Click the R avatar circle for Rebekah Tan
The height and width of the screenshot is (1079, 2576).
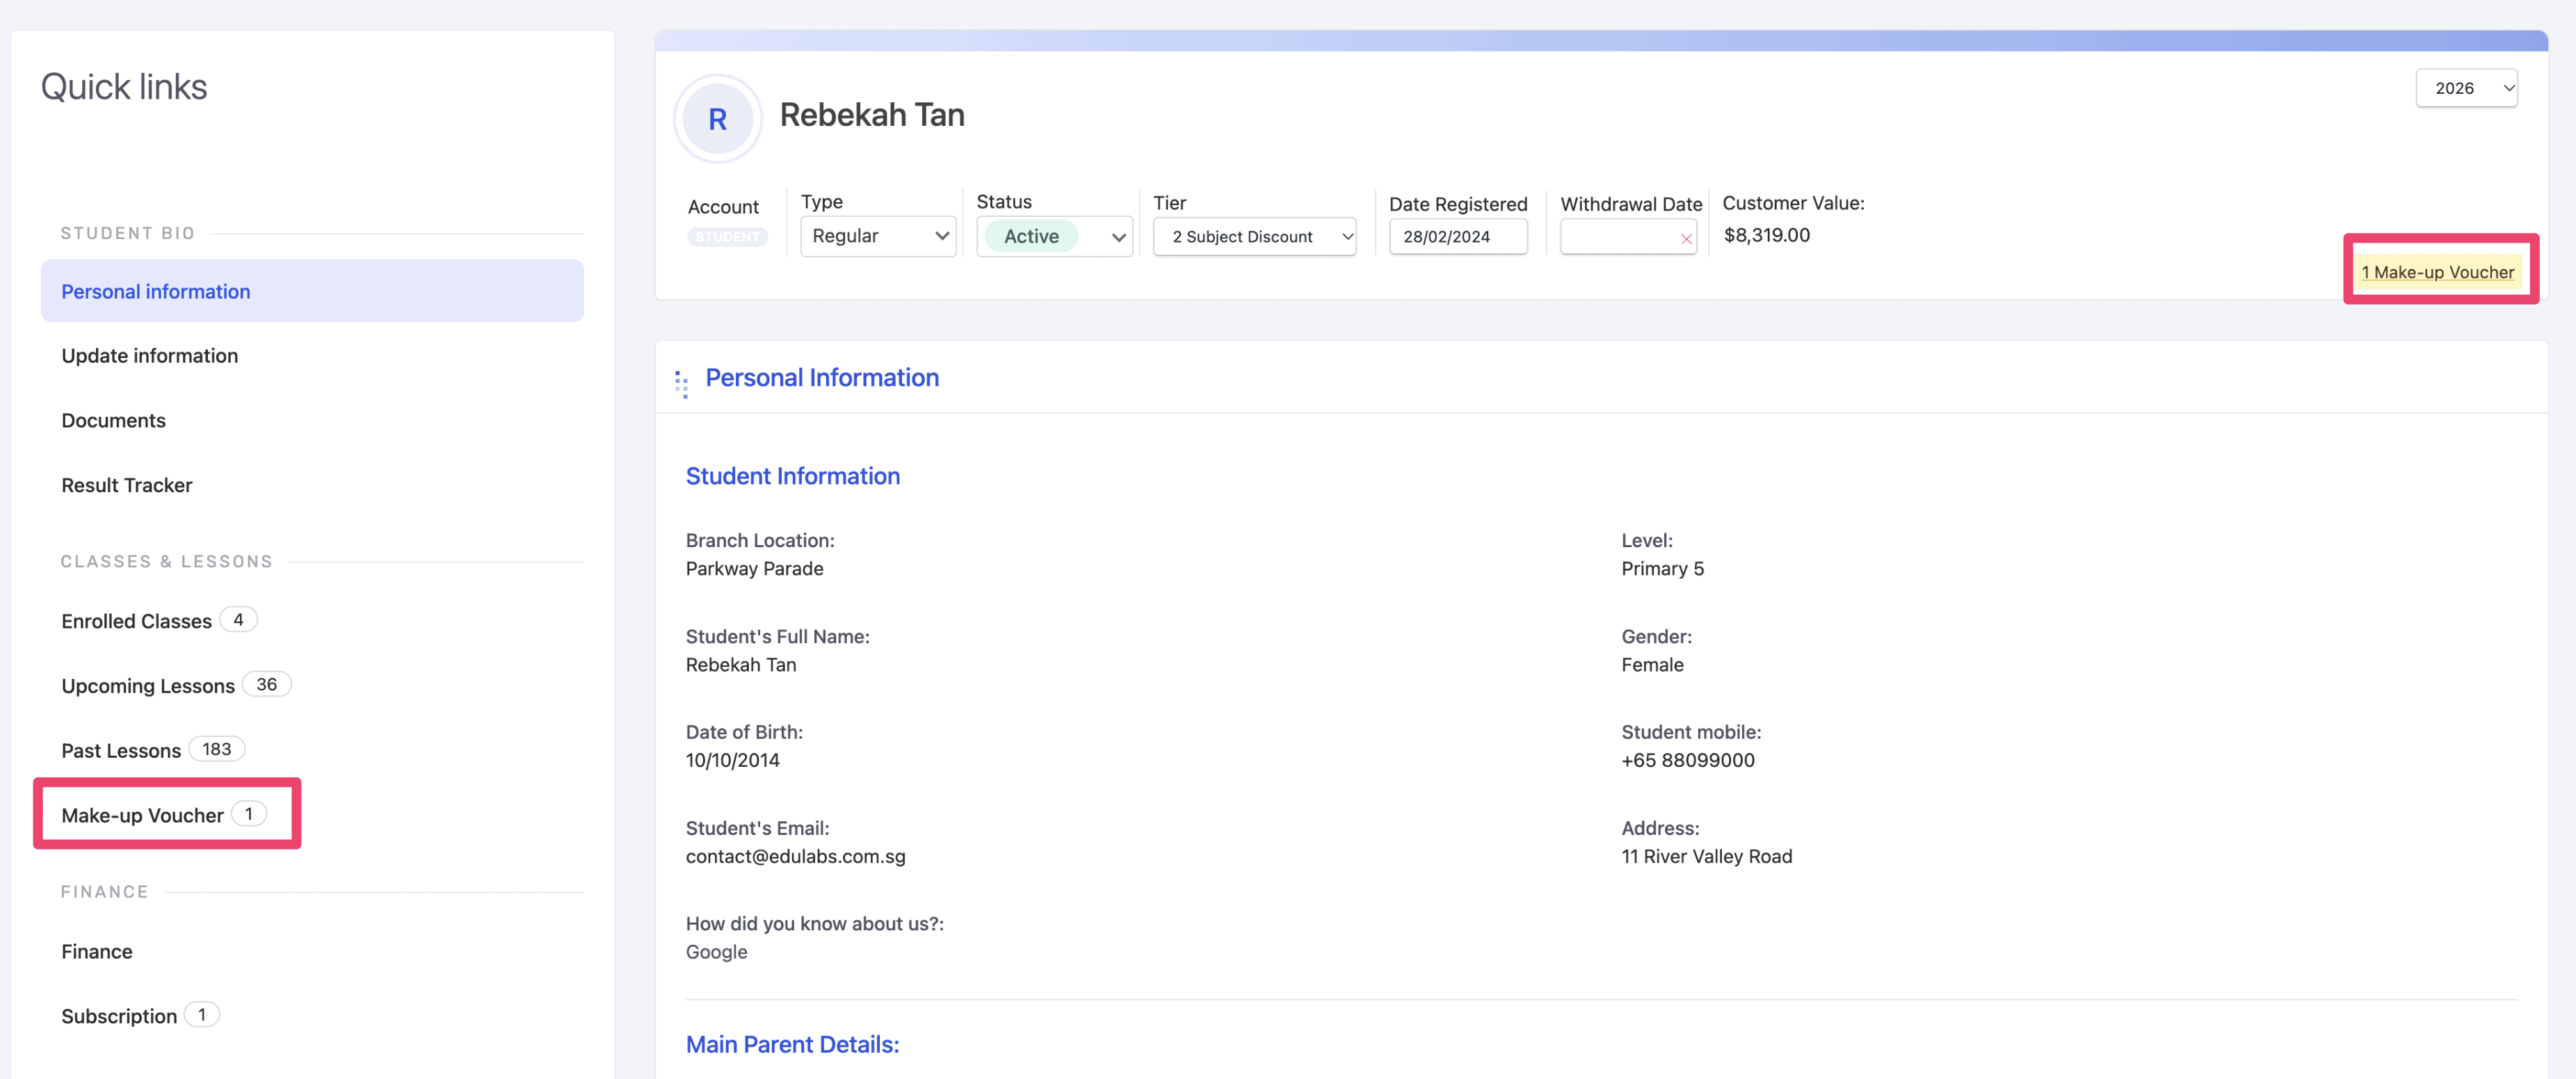coord(717,119)
